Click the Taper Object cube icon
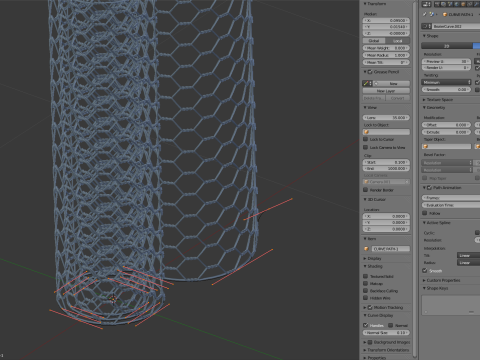480x360 pixels. tap(426, 146)
